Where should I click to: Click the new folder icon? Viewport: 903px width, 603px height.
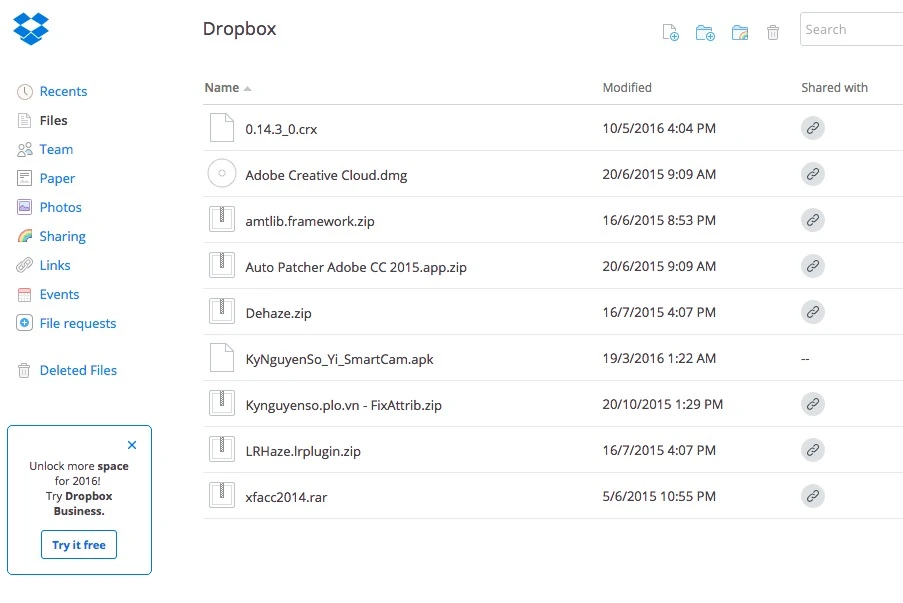pos(705,32)
